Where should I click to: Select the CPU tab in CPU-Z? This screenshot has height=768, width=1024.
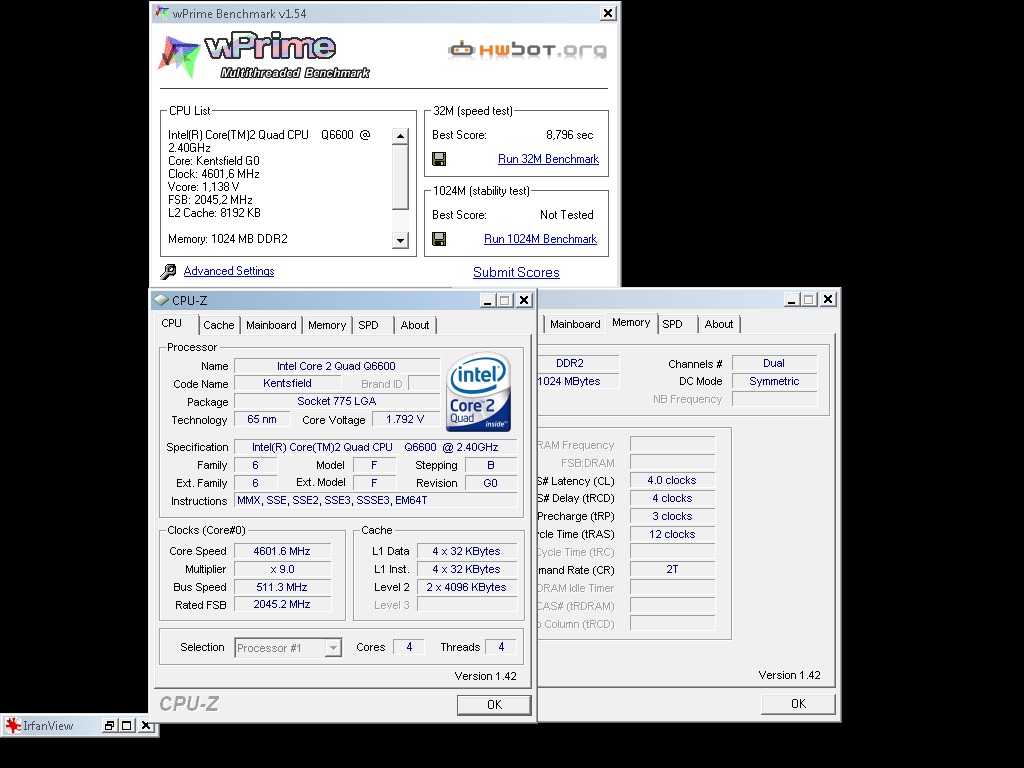(x=172, y=323)
